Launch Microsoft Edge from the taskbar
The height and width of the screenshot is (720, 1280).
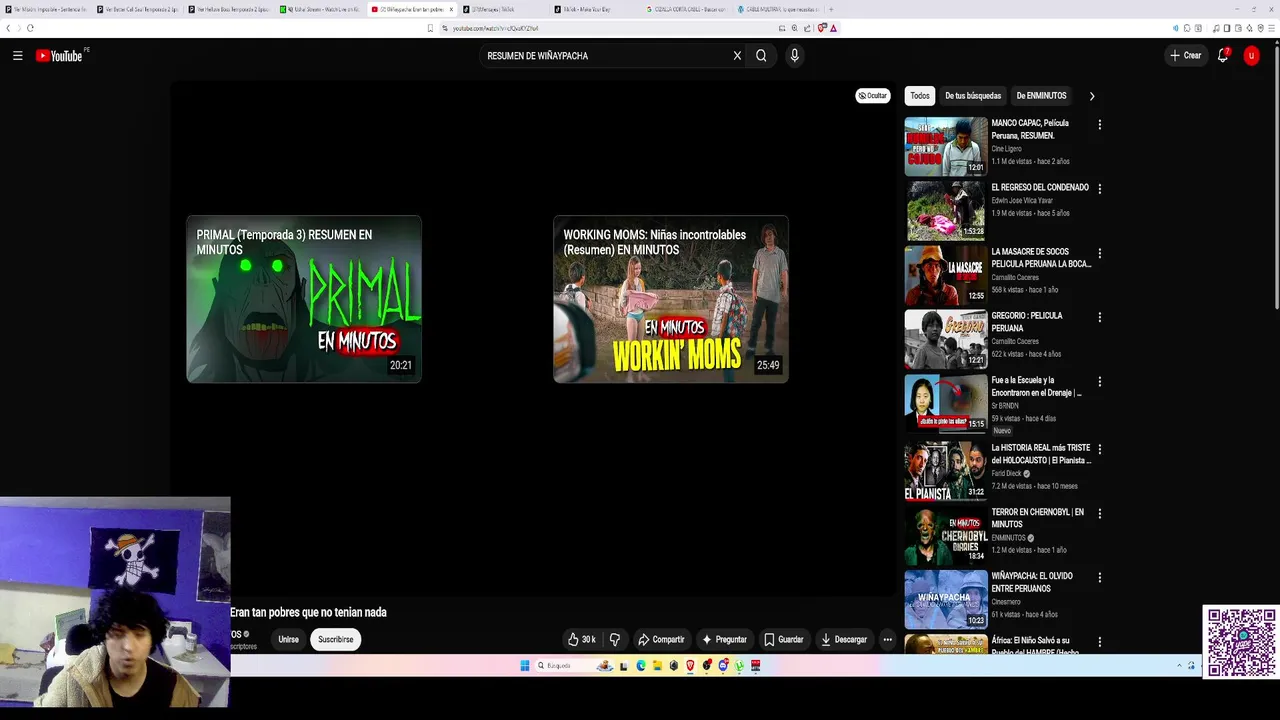click(641, 666)
